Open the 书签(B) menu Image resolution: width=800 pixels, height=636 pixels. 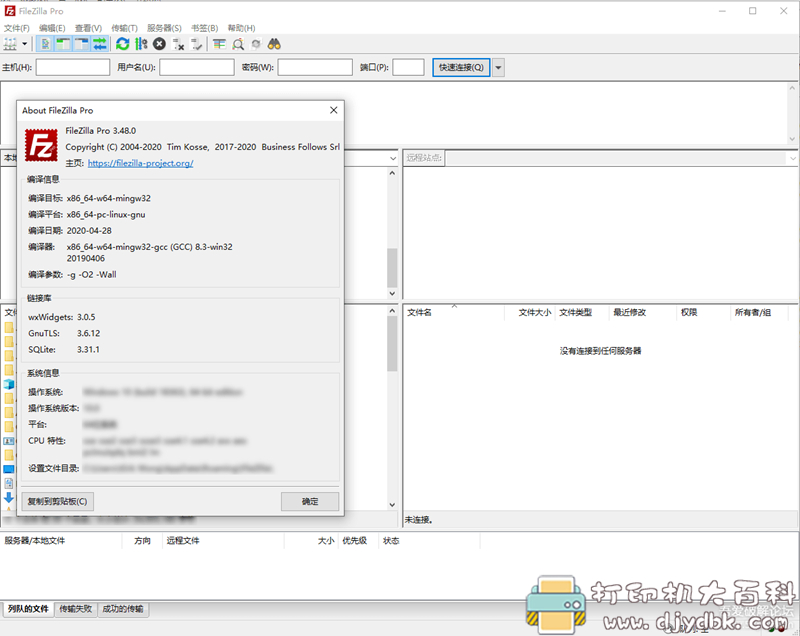coord(205,28)
